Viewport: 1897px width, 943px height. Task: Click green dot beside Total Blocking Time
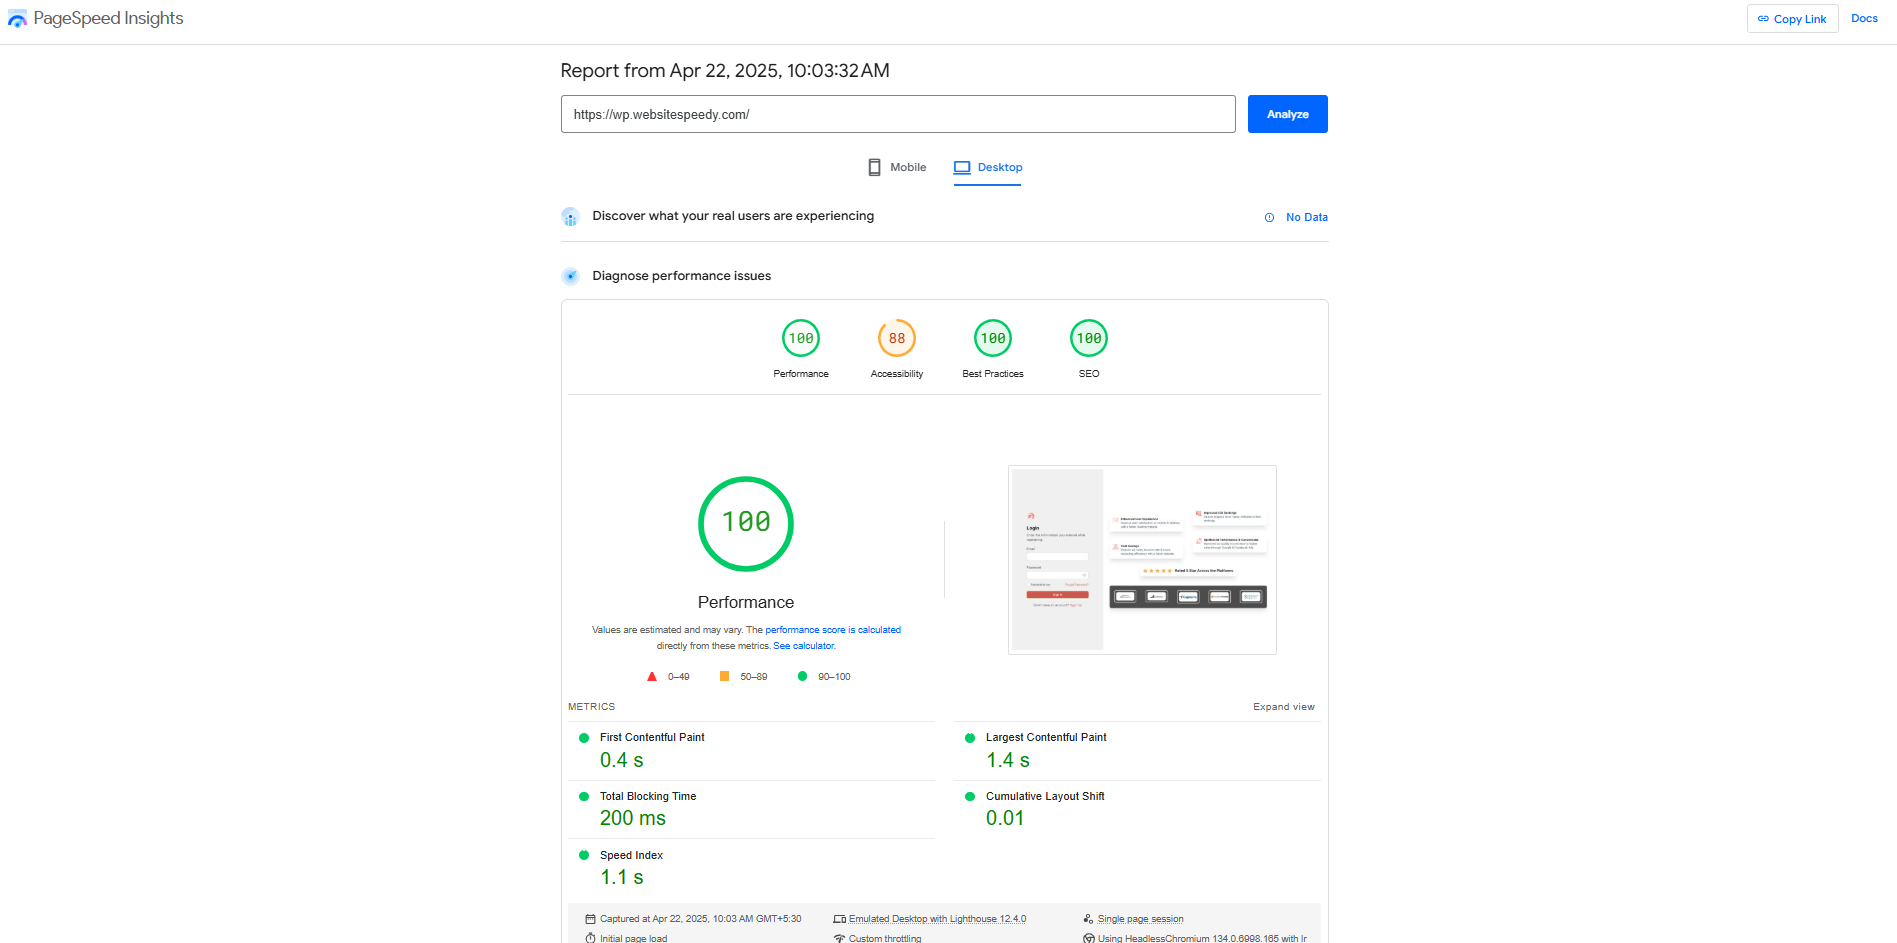coord(584,797)
